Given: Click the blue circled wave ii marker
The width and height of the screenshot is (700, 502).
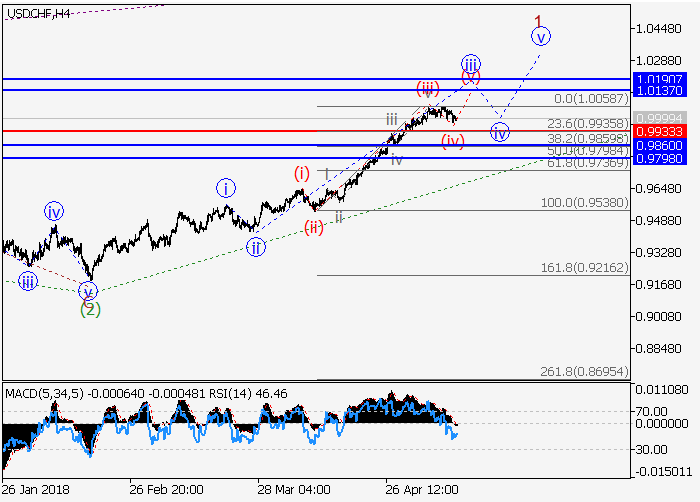Looking at the screenshot, I should point(257,247).
